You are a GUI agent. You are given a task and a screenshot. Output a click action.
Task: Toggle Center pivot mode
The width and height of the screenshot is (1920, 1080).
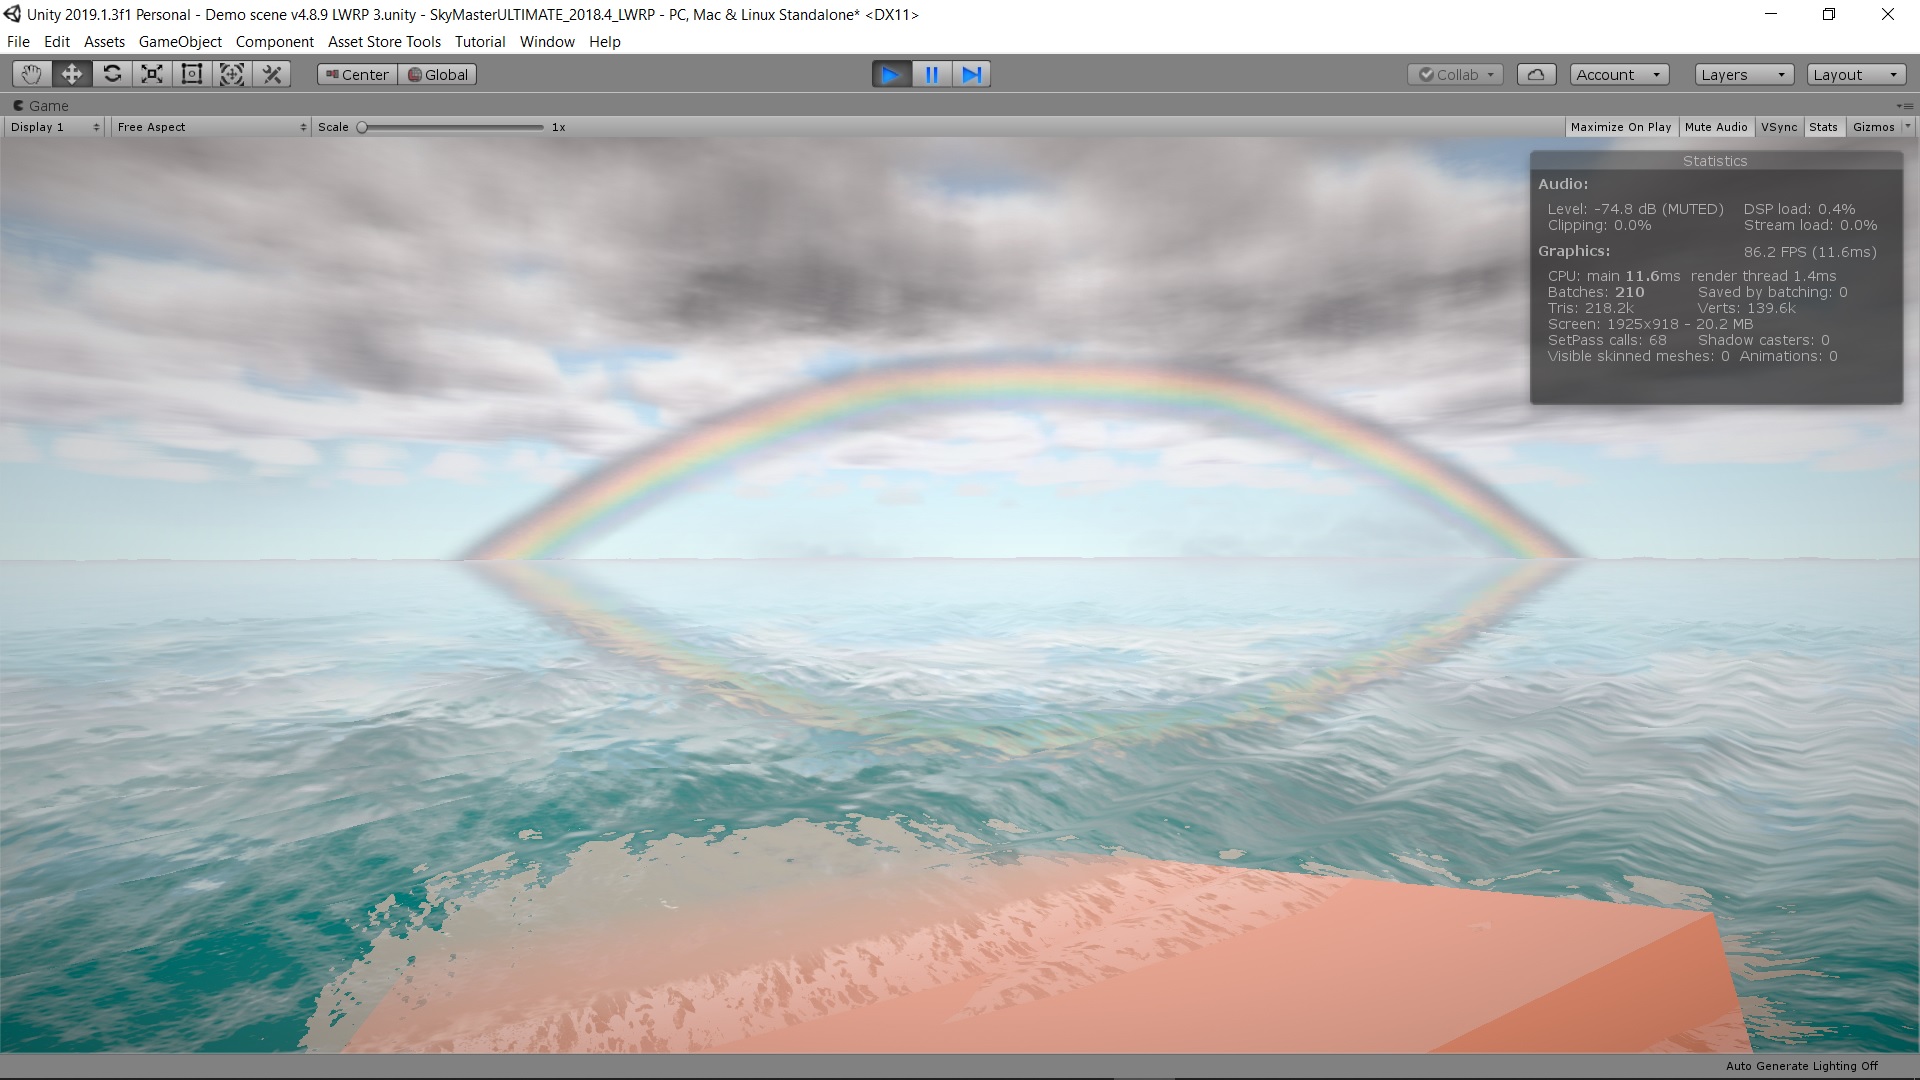tap(356, 73)
